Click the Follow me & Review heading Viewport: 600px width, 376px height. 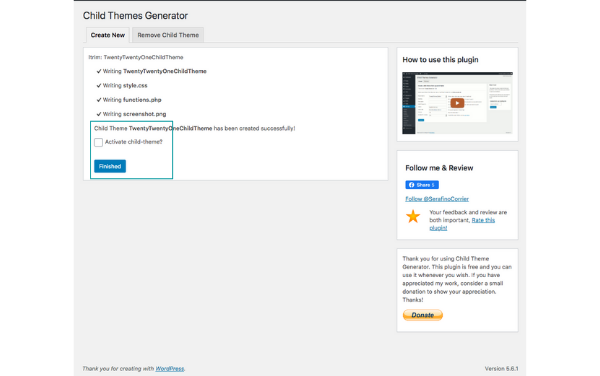point(439,168)
